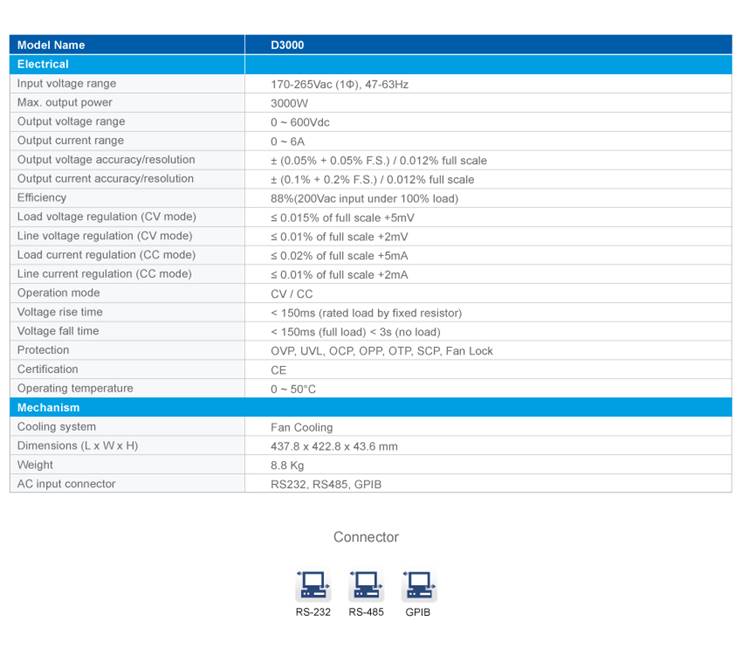This screenshot has height=649, width=742.
Task: Select the CV / CC operation mode value
Action: coord(292,294)
